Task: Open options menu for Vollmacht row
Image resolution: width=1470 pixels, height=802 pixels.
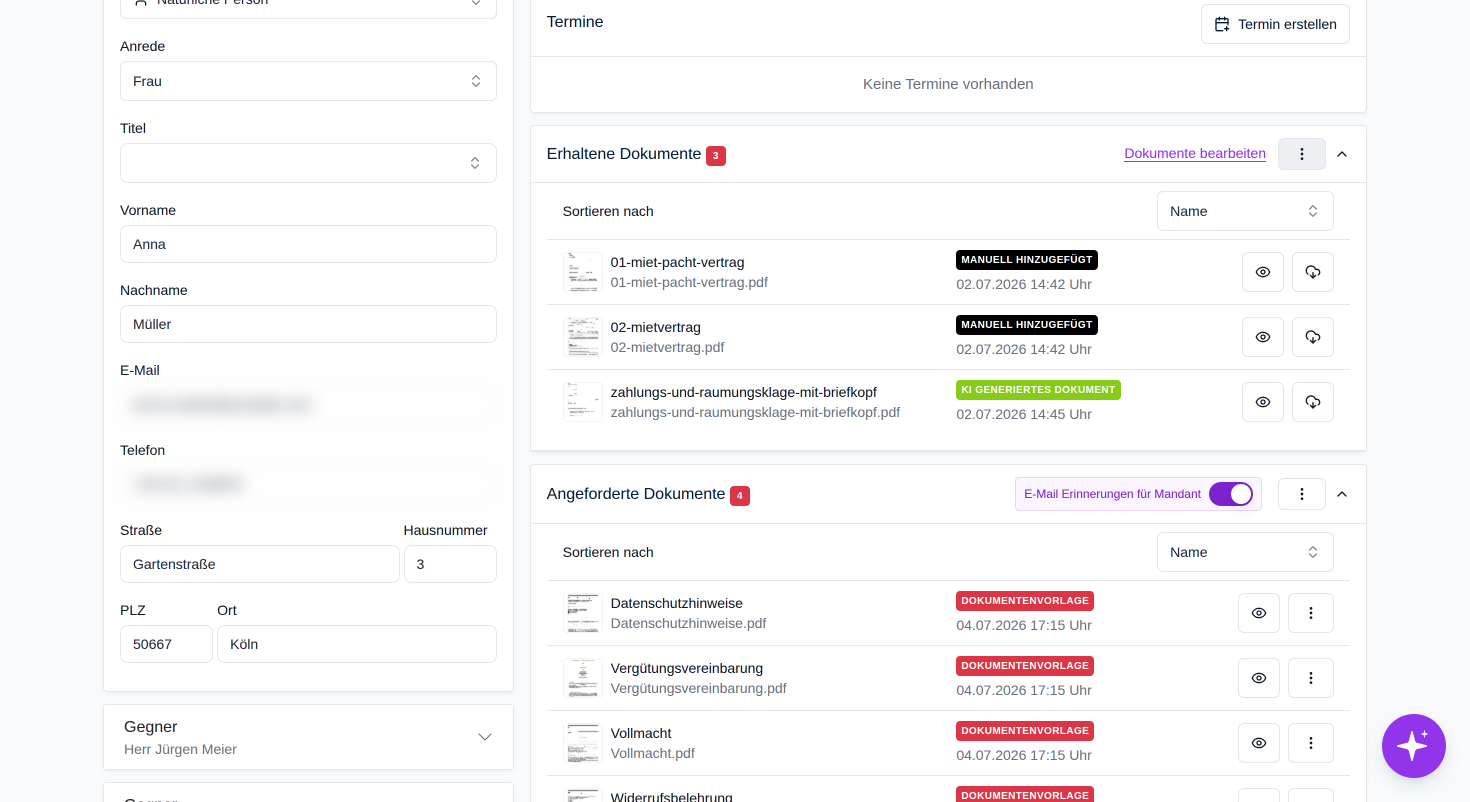Action: tap(1310, 743)
